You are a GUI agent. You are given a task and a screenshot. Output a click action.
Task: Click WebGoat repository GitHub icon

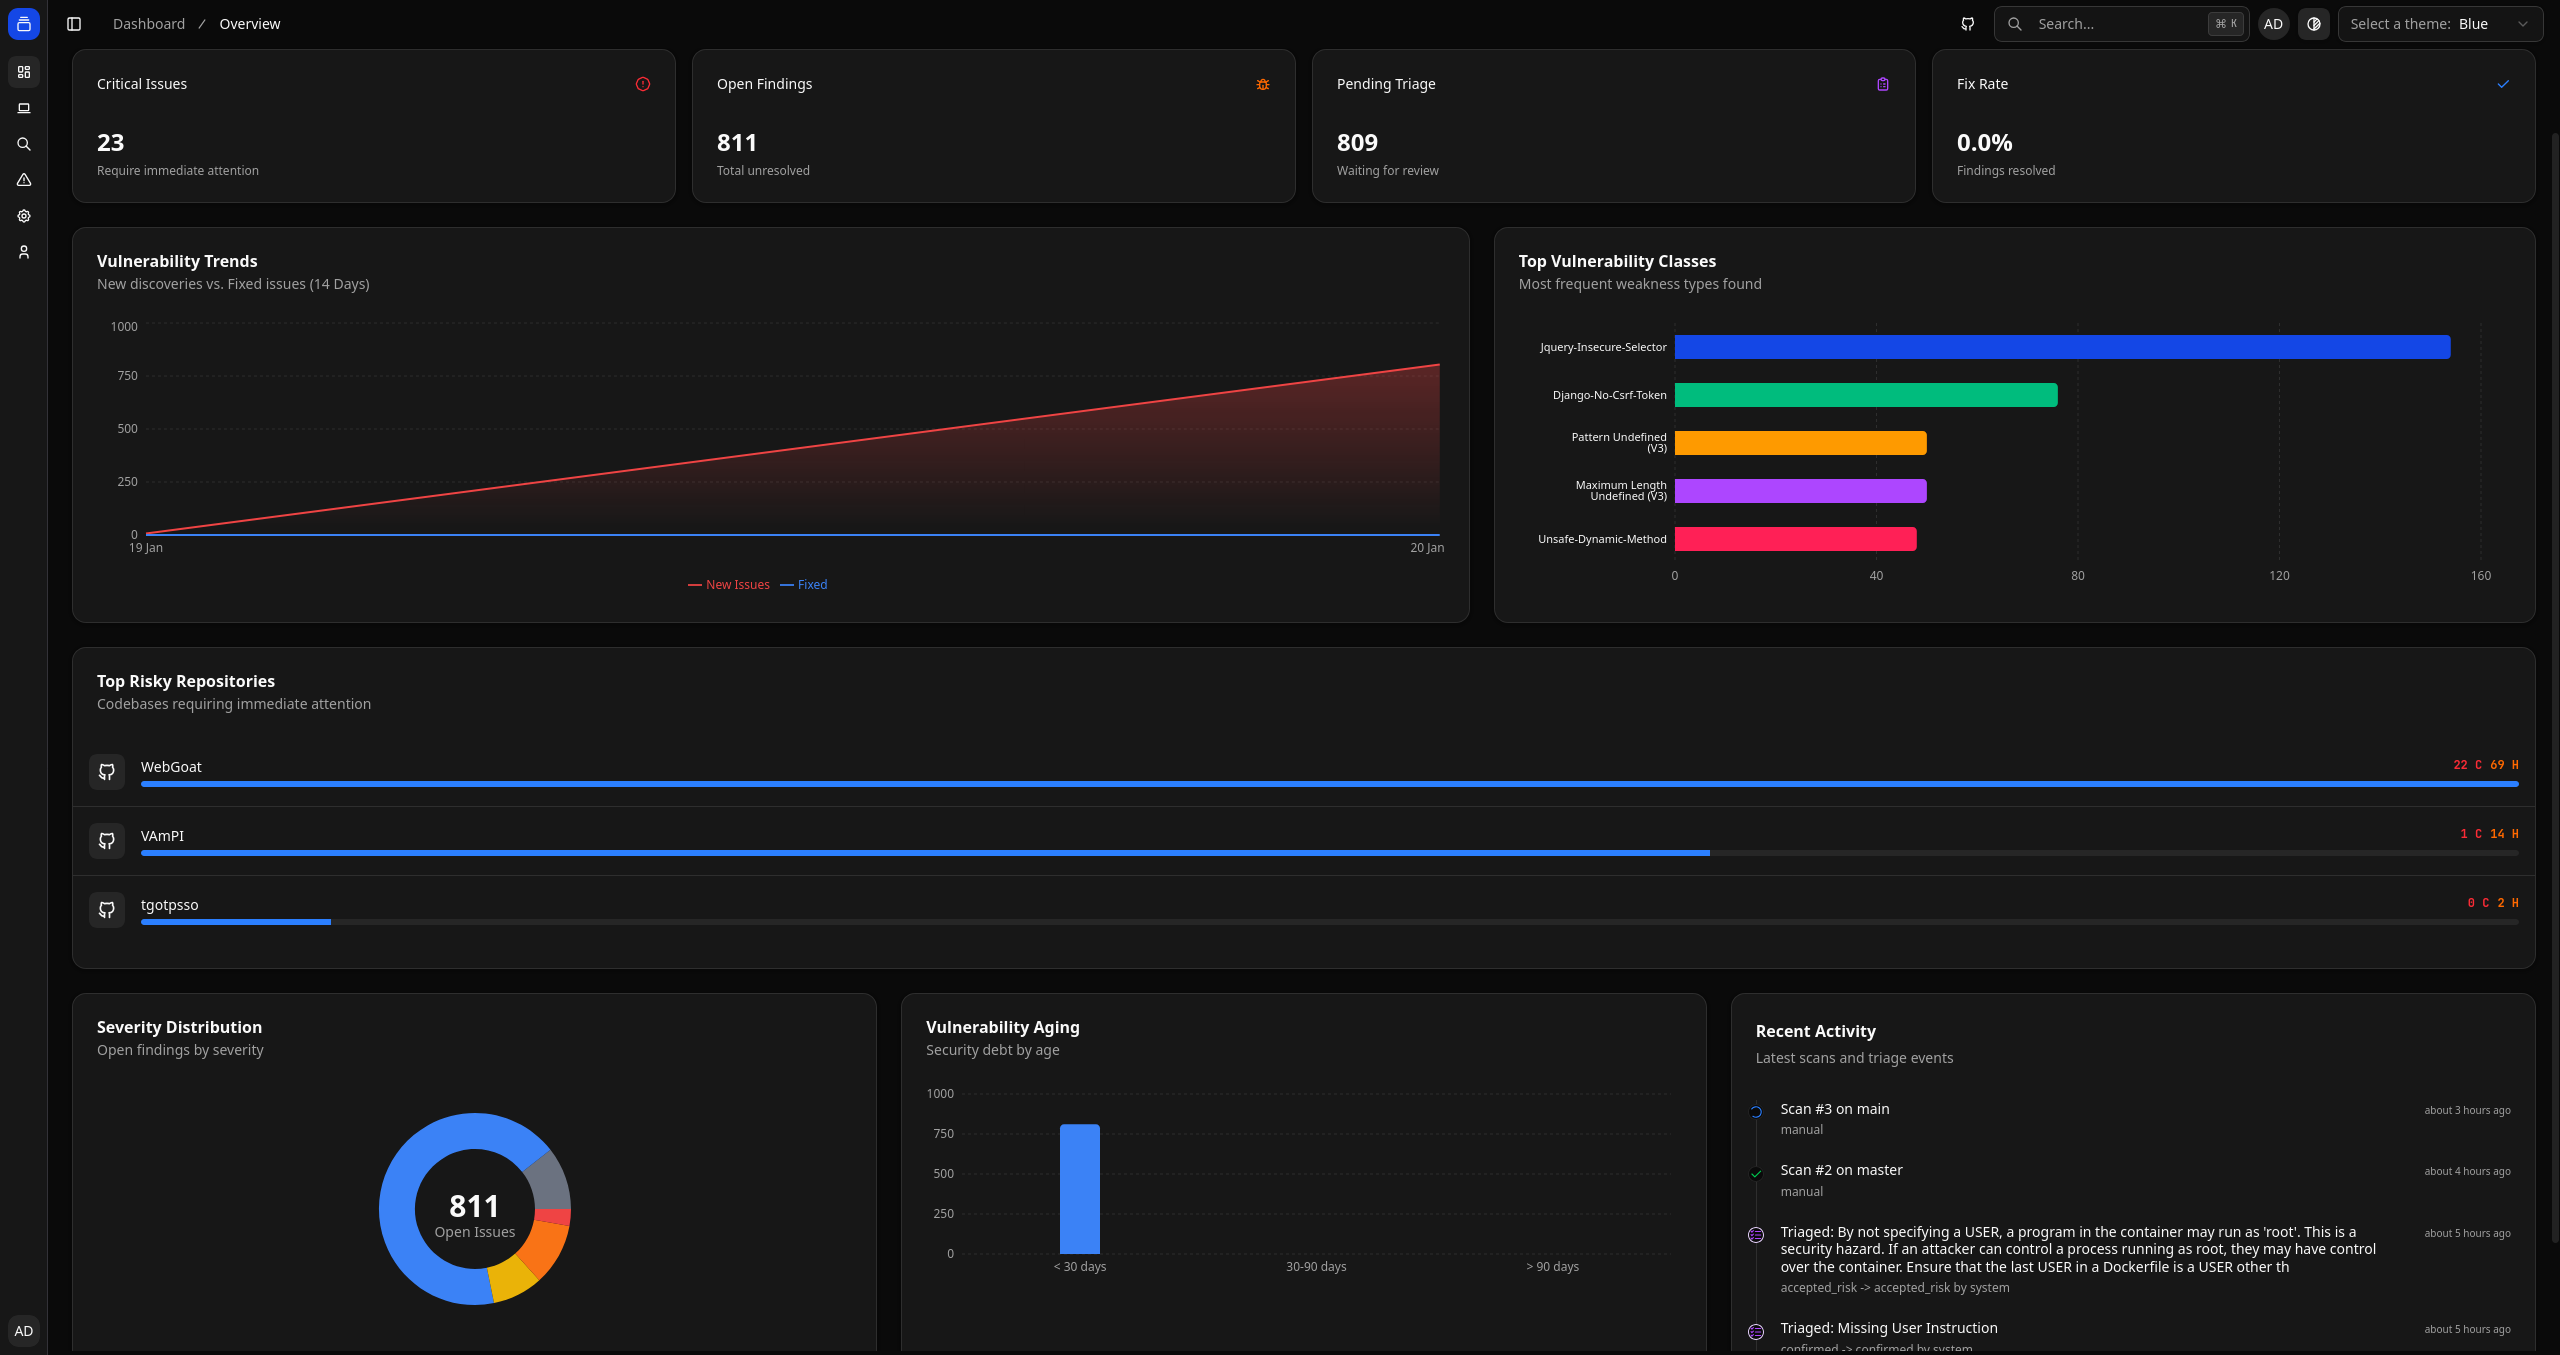pos(107,772)
